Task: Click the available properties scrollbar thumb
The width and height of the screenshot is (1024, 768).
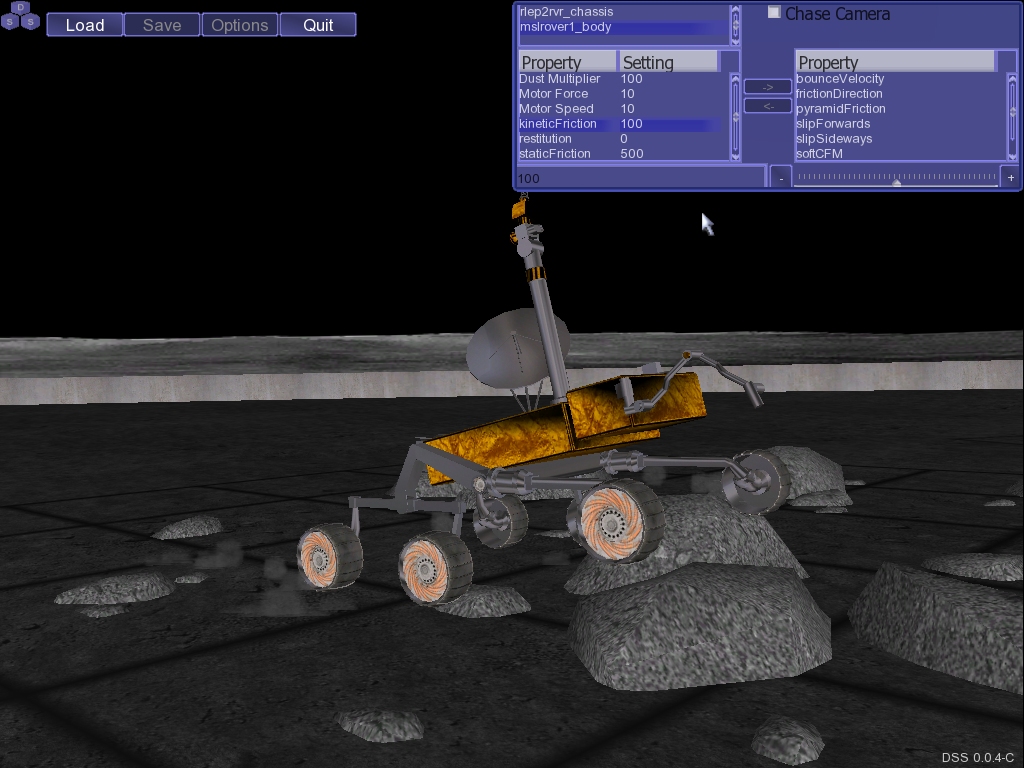Action: point(1012,112)
